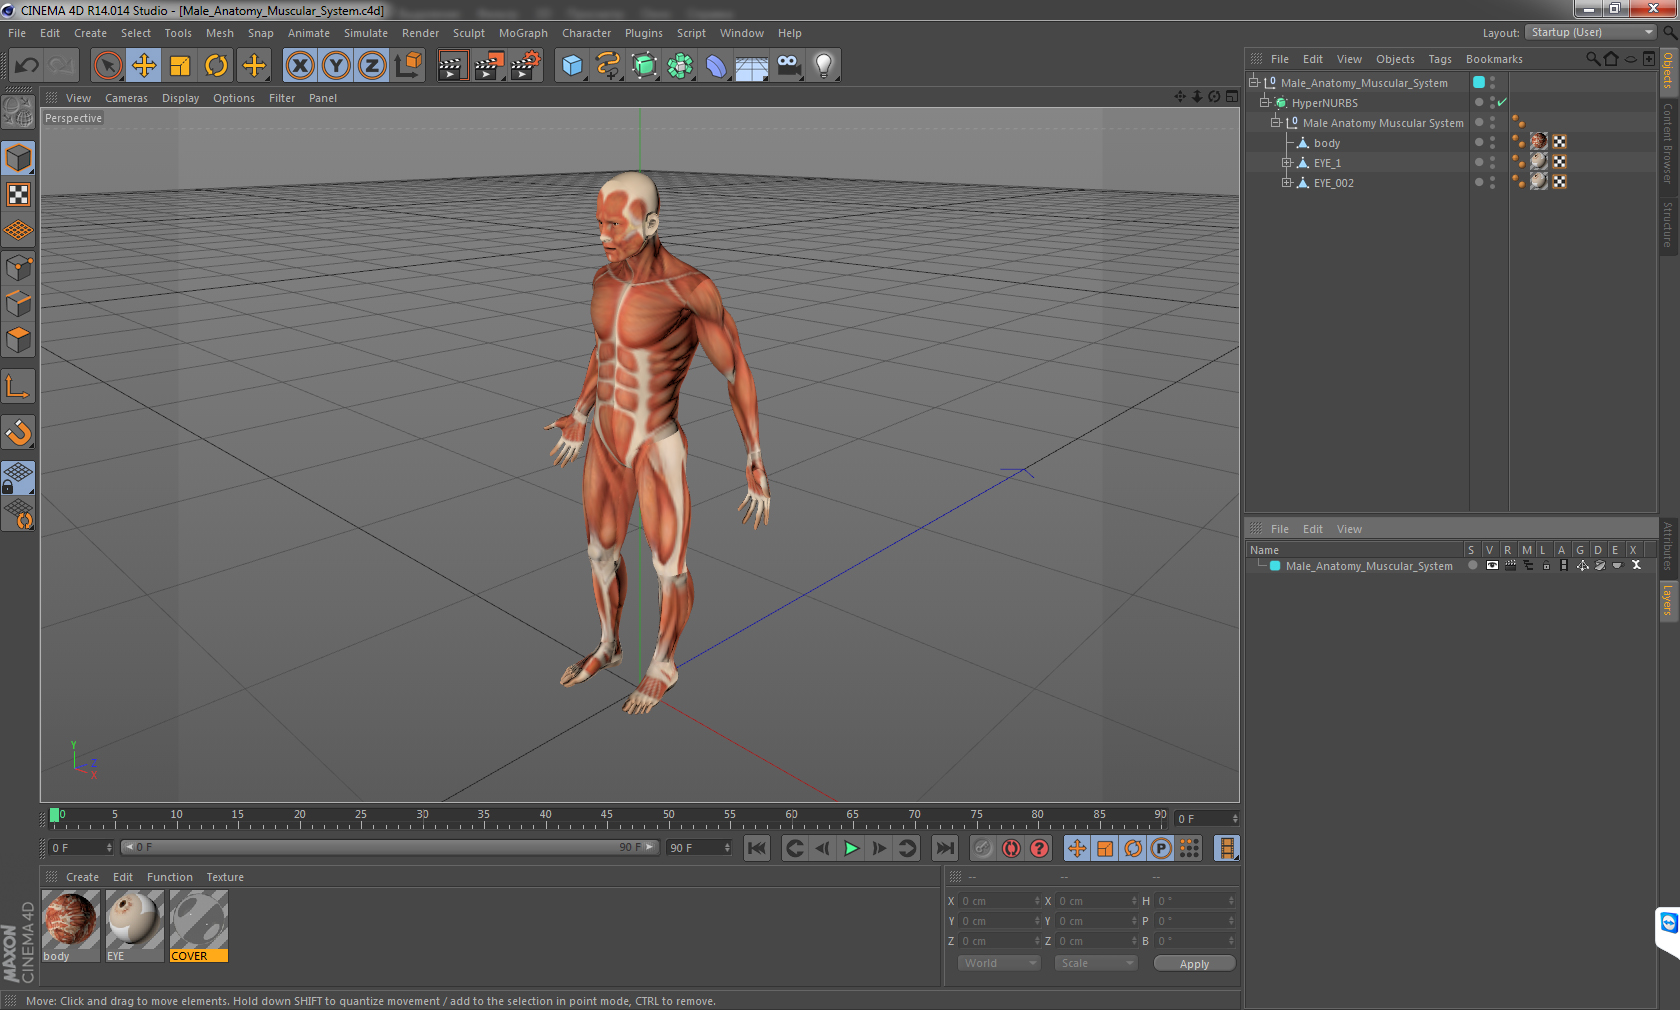The width and height of the screenshot is (1680, 1010).
Task: Expand the EYE_1 object
Action: click(1287, 162)
